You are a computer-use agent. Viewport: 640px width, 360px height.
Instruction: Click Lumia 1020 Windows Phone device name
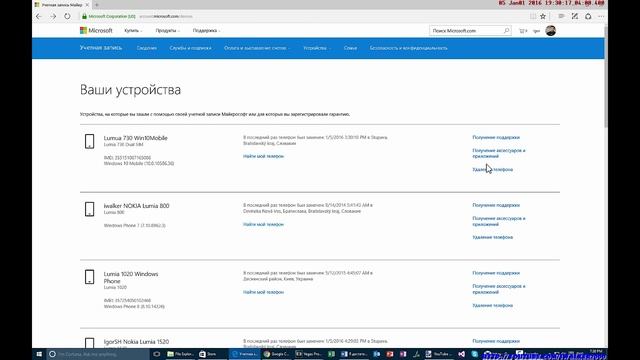[131, 277]
